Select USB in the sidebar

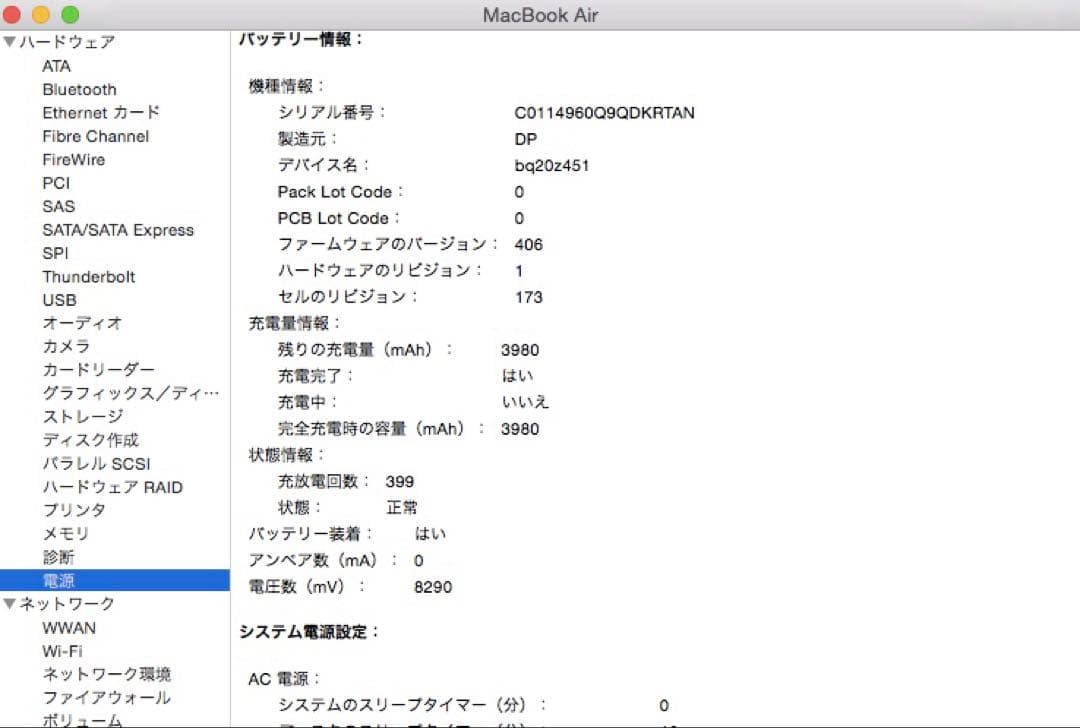coord(59,300)
